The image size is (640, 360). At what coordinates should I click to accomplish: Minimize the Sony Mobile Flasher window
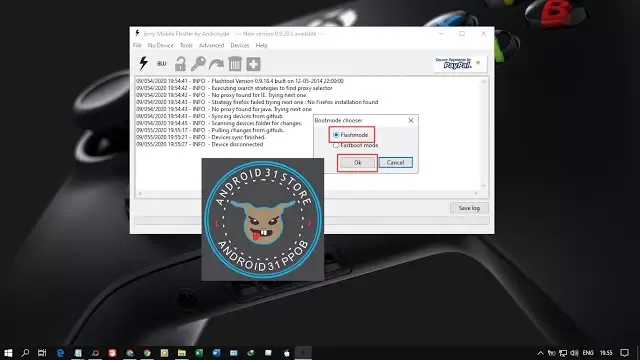coord(440,33)
